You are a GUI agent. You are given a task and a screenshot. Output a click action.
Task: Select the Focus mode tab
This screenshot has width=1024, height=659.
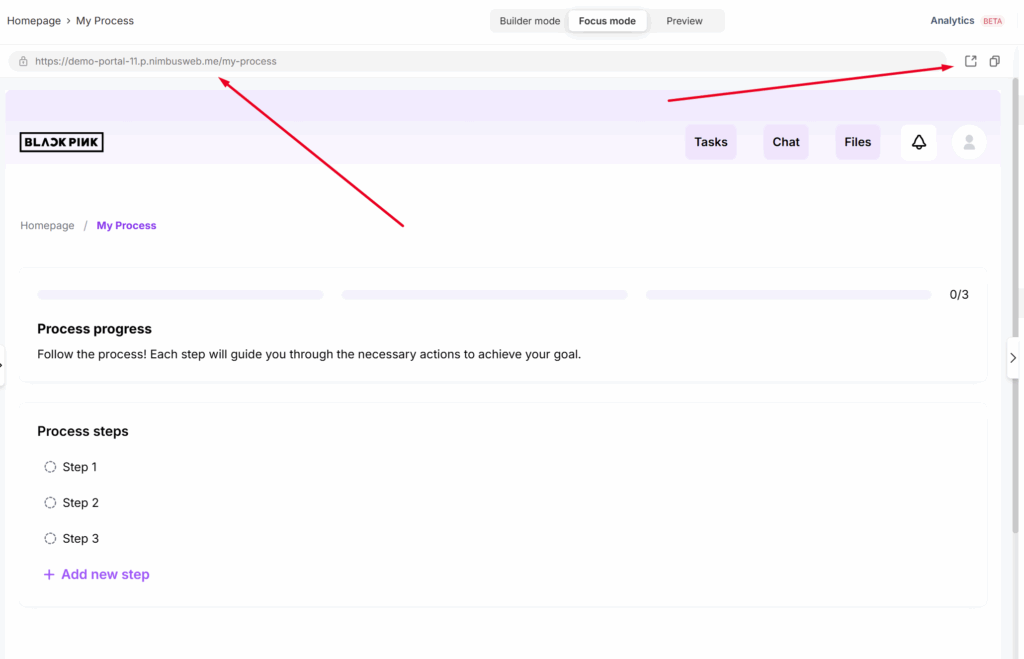click(x=607, y=21)
